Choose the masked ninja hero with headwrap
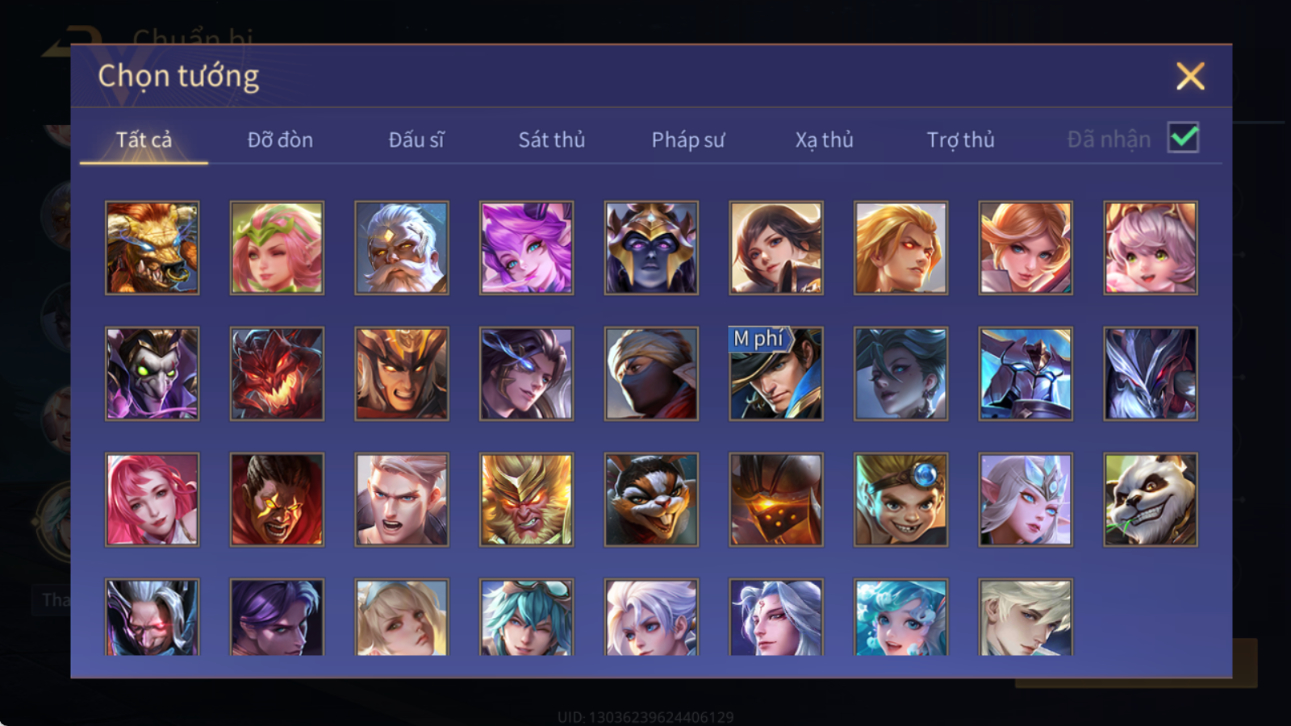The height and width of the screenshot is (726, 1291). tap(651, 374)
